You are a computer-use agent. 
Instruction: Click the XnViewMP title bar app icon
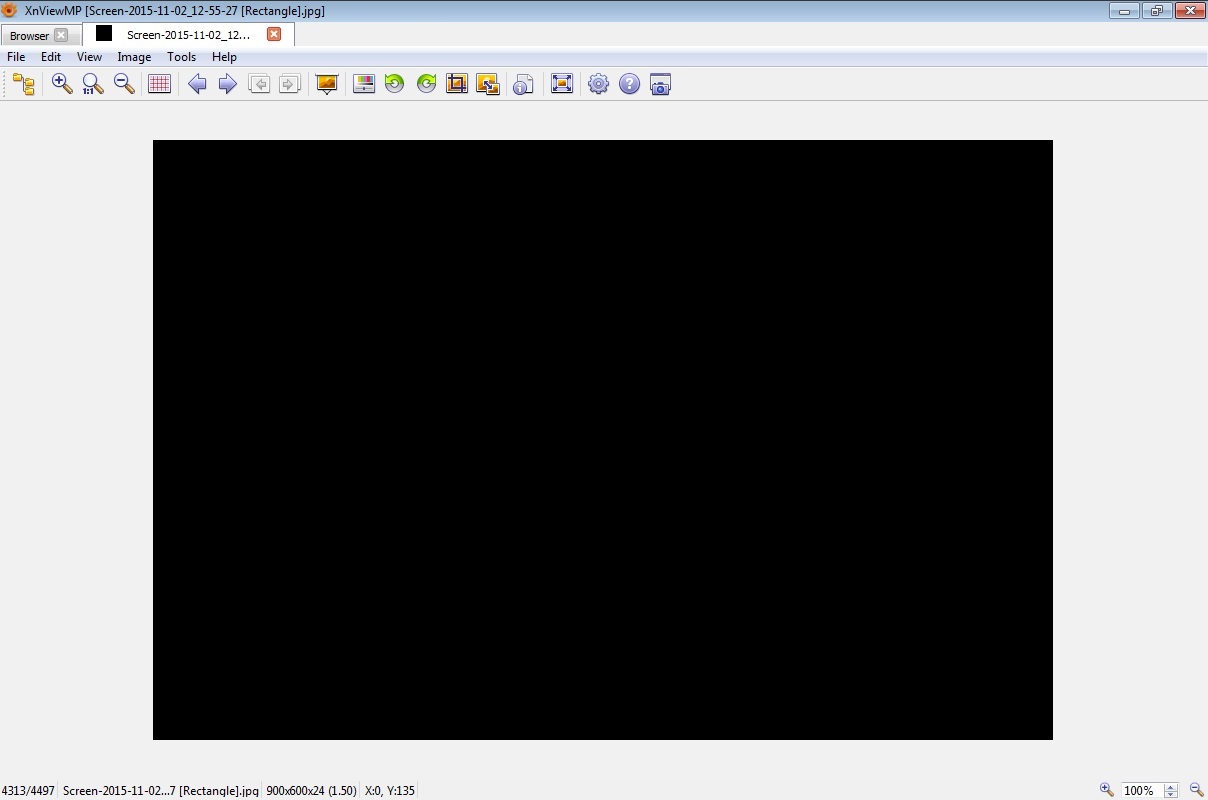click(x=10, y=11)
